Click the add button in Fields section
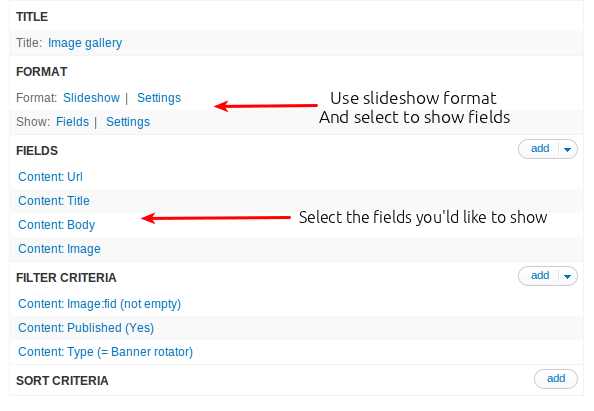Screen dimensions: 594x411 [539, 148]
